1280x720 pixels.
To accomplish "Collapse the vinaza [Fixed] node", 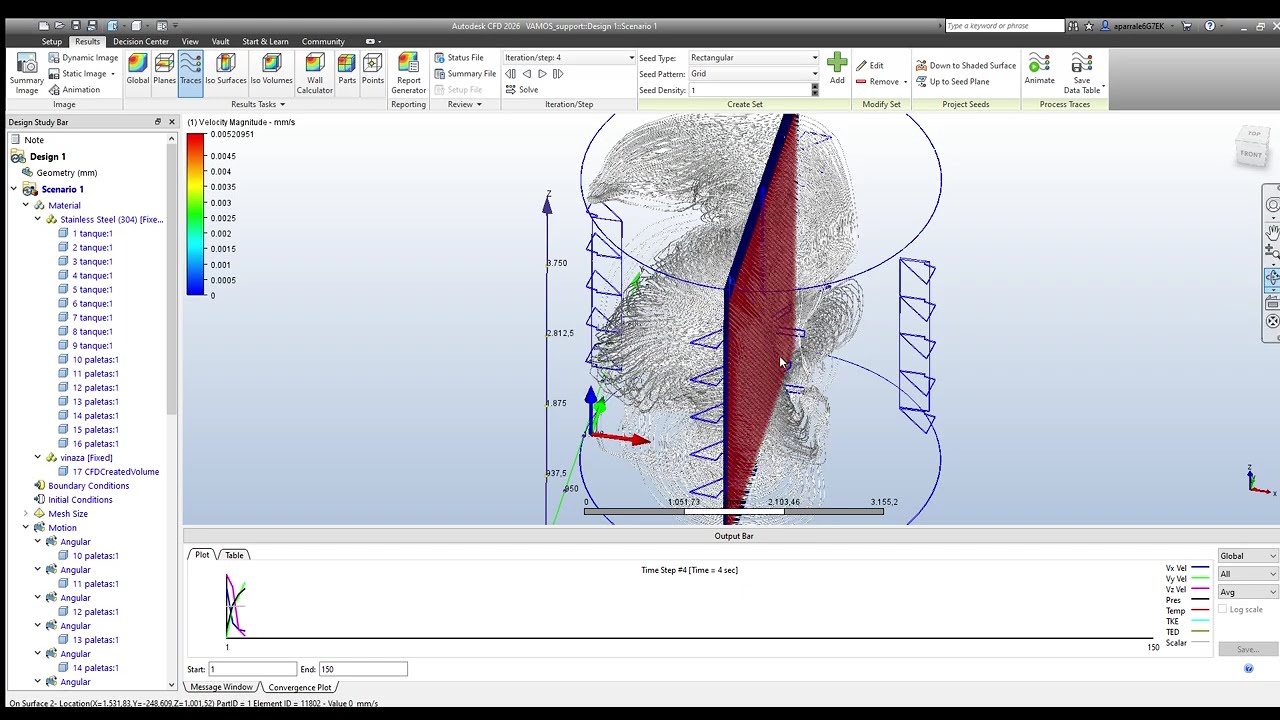I will tap(38, 457).
